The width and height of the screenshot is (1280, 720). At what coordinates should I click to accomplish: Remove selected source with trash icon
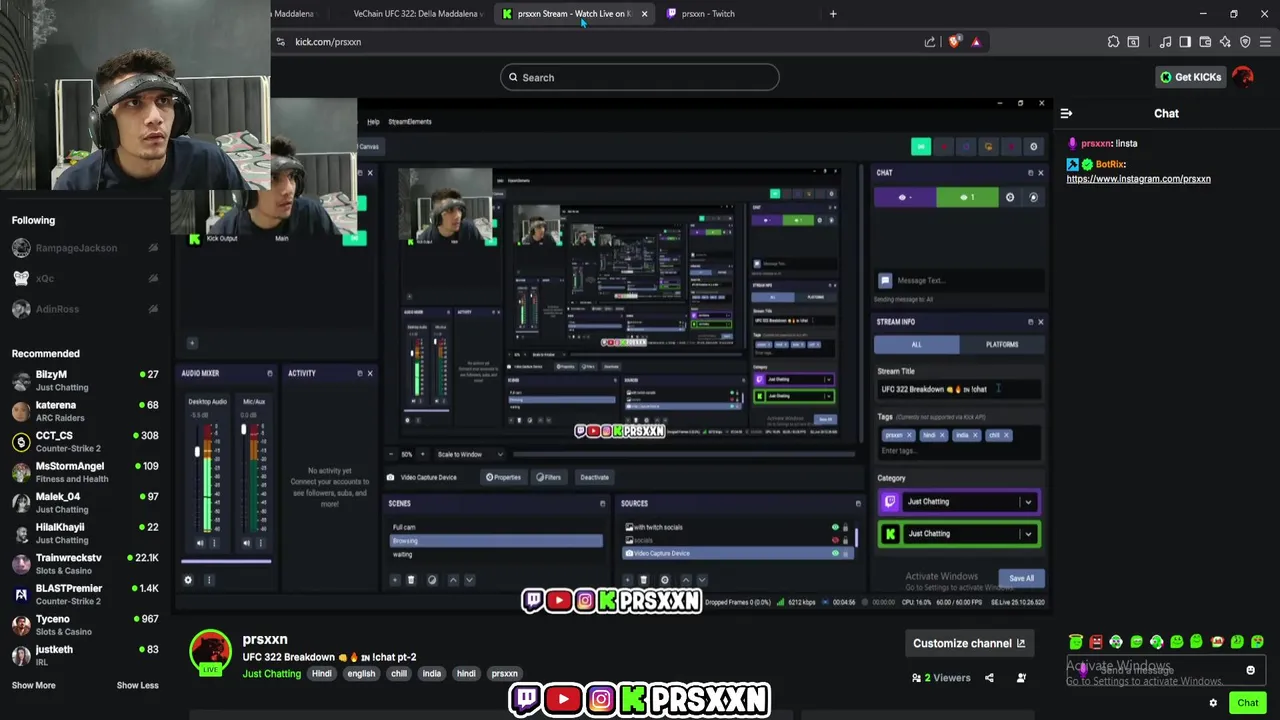(x=644, y=580)
